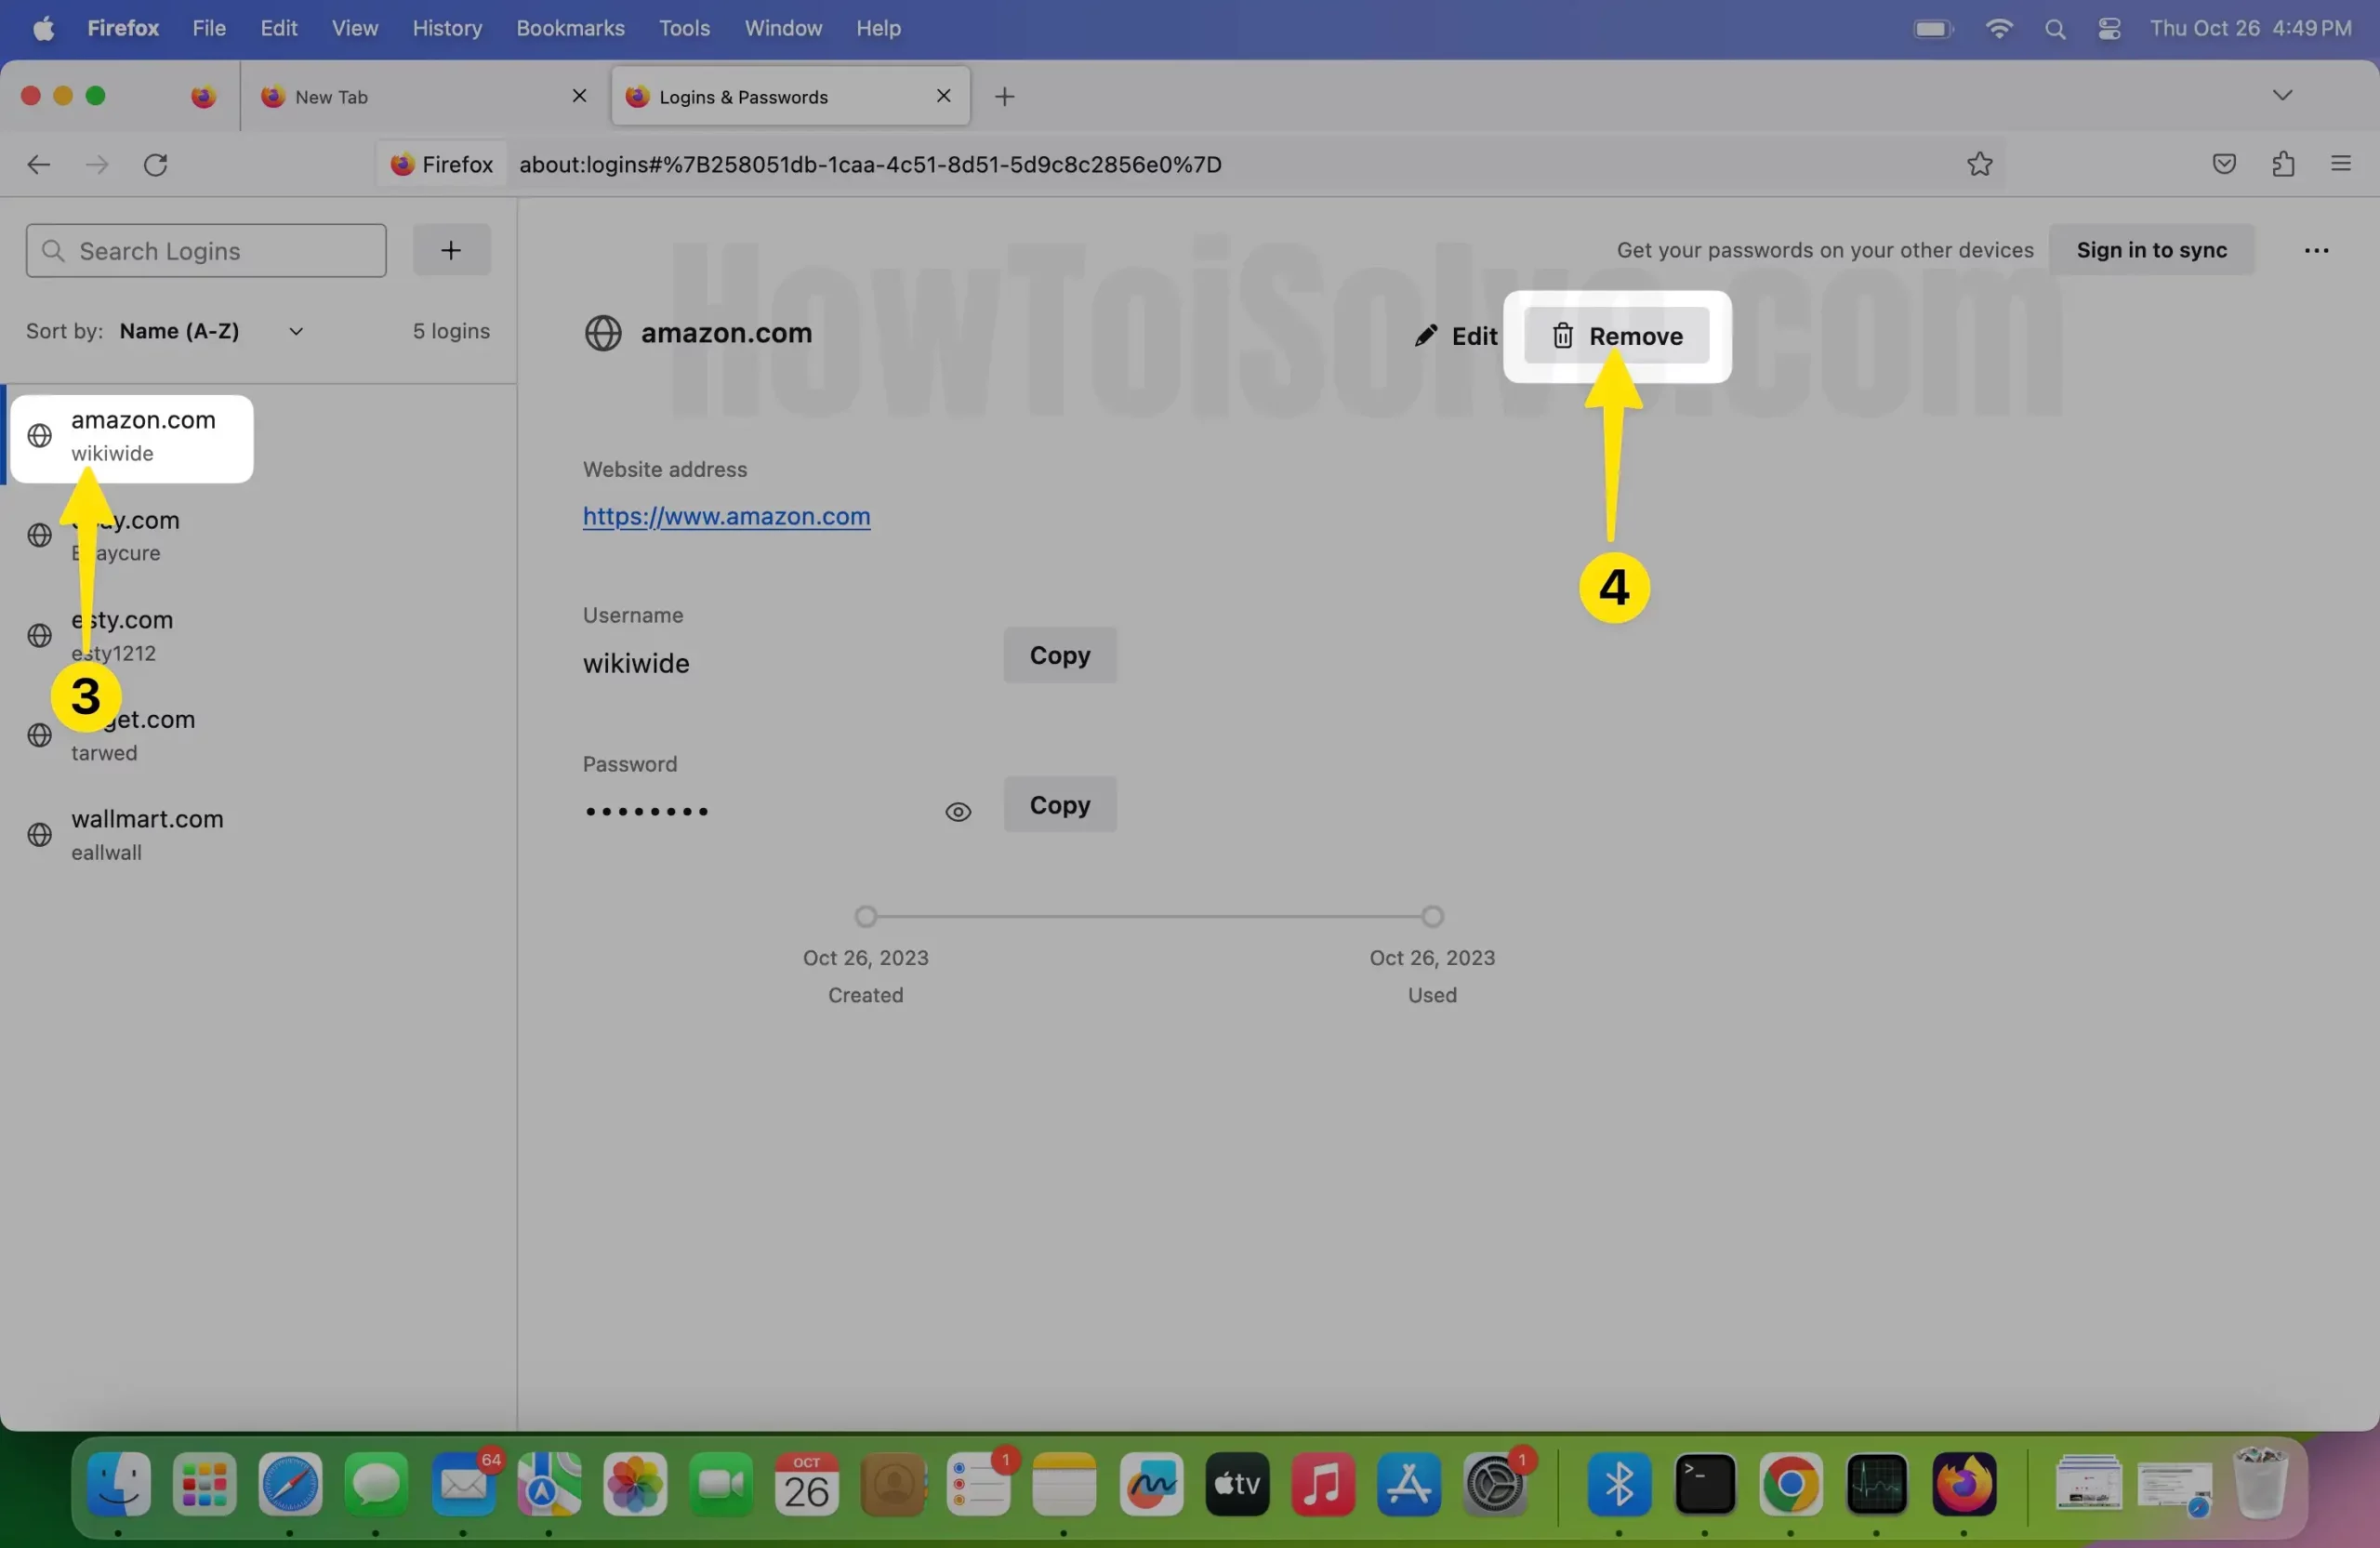Open App Store from the Dock
This screenshot has height=1548, width=2380.
(1409, 1484)
